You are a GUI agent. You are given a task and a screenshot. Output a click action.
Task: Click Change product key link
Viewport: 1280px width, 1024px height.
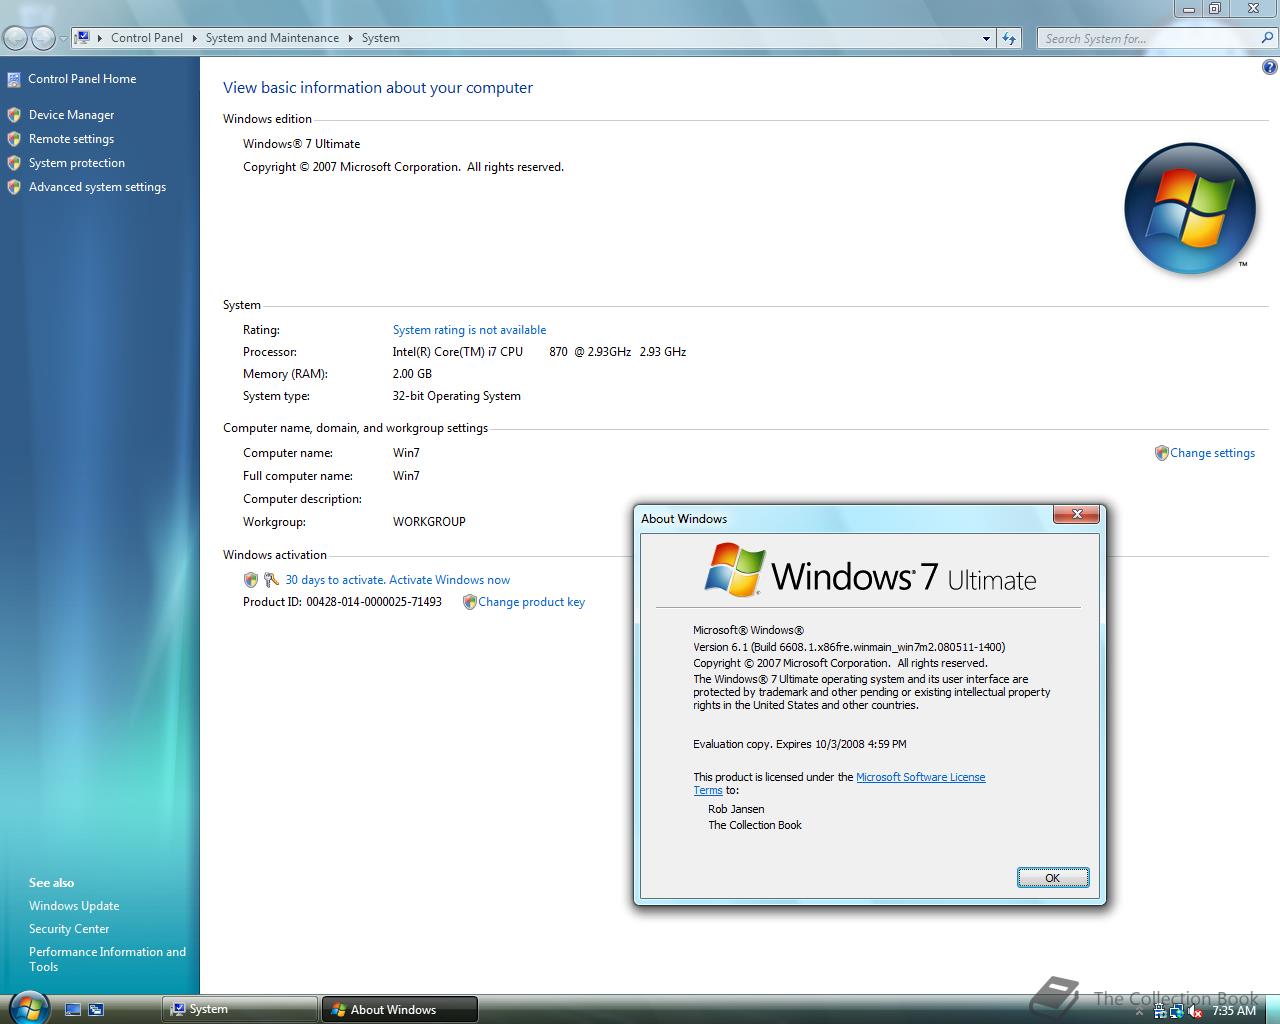point(531,602)
